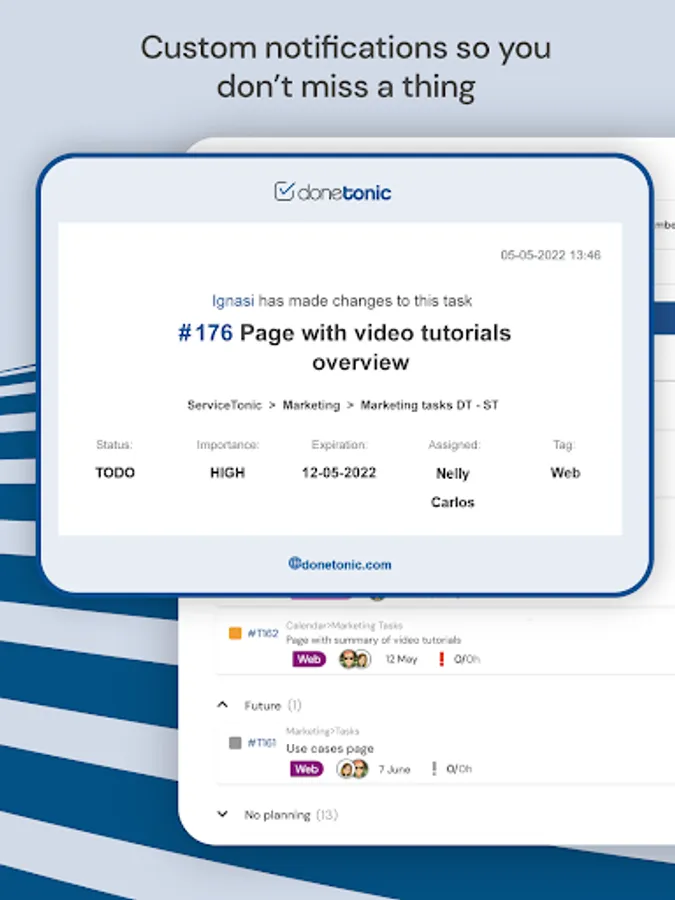Image resolution: width=675 pixels, height=900 pixels.
Task: Click the 7 June due date
Action: tap(394, 769)
